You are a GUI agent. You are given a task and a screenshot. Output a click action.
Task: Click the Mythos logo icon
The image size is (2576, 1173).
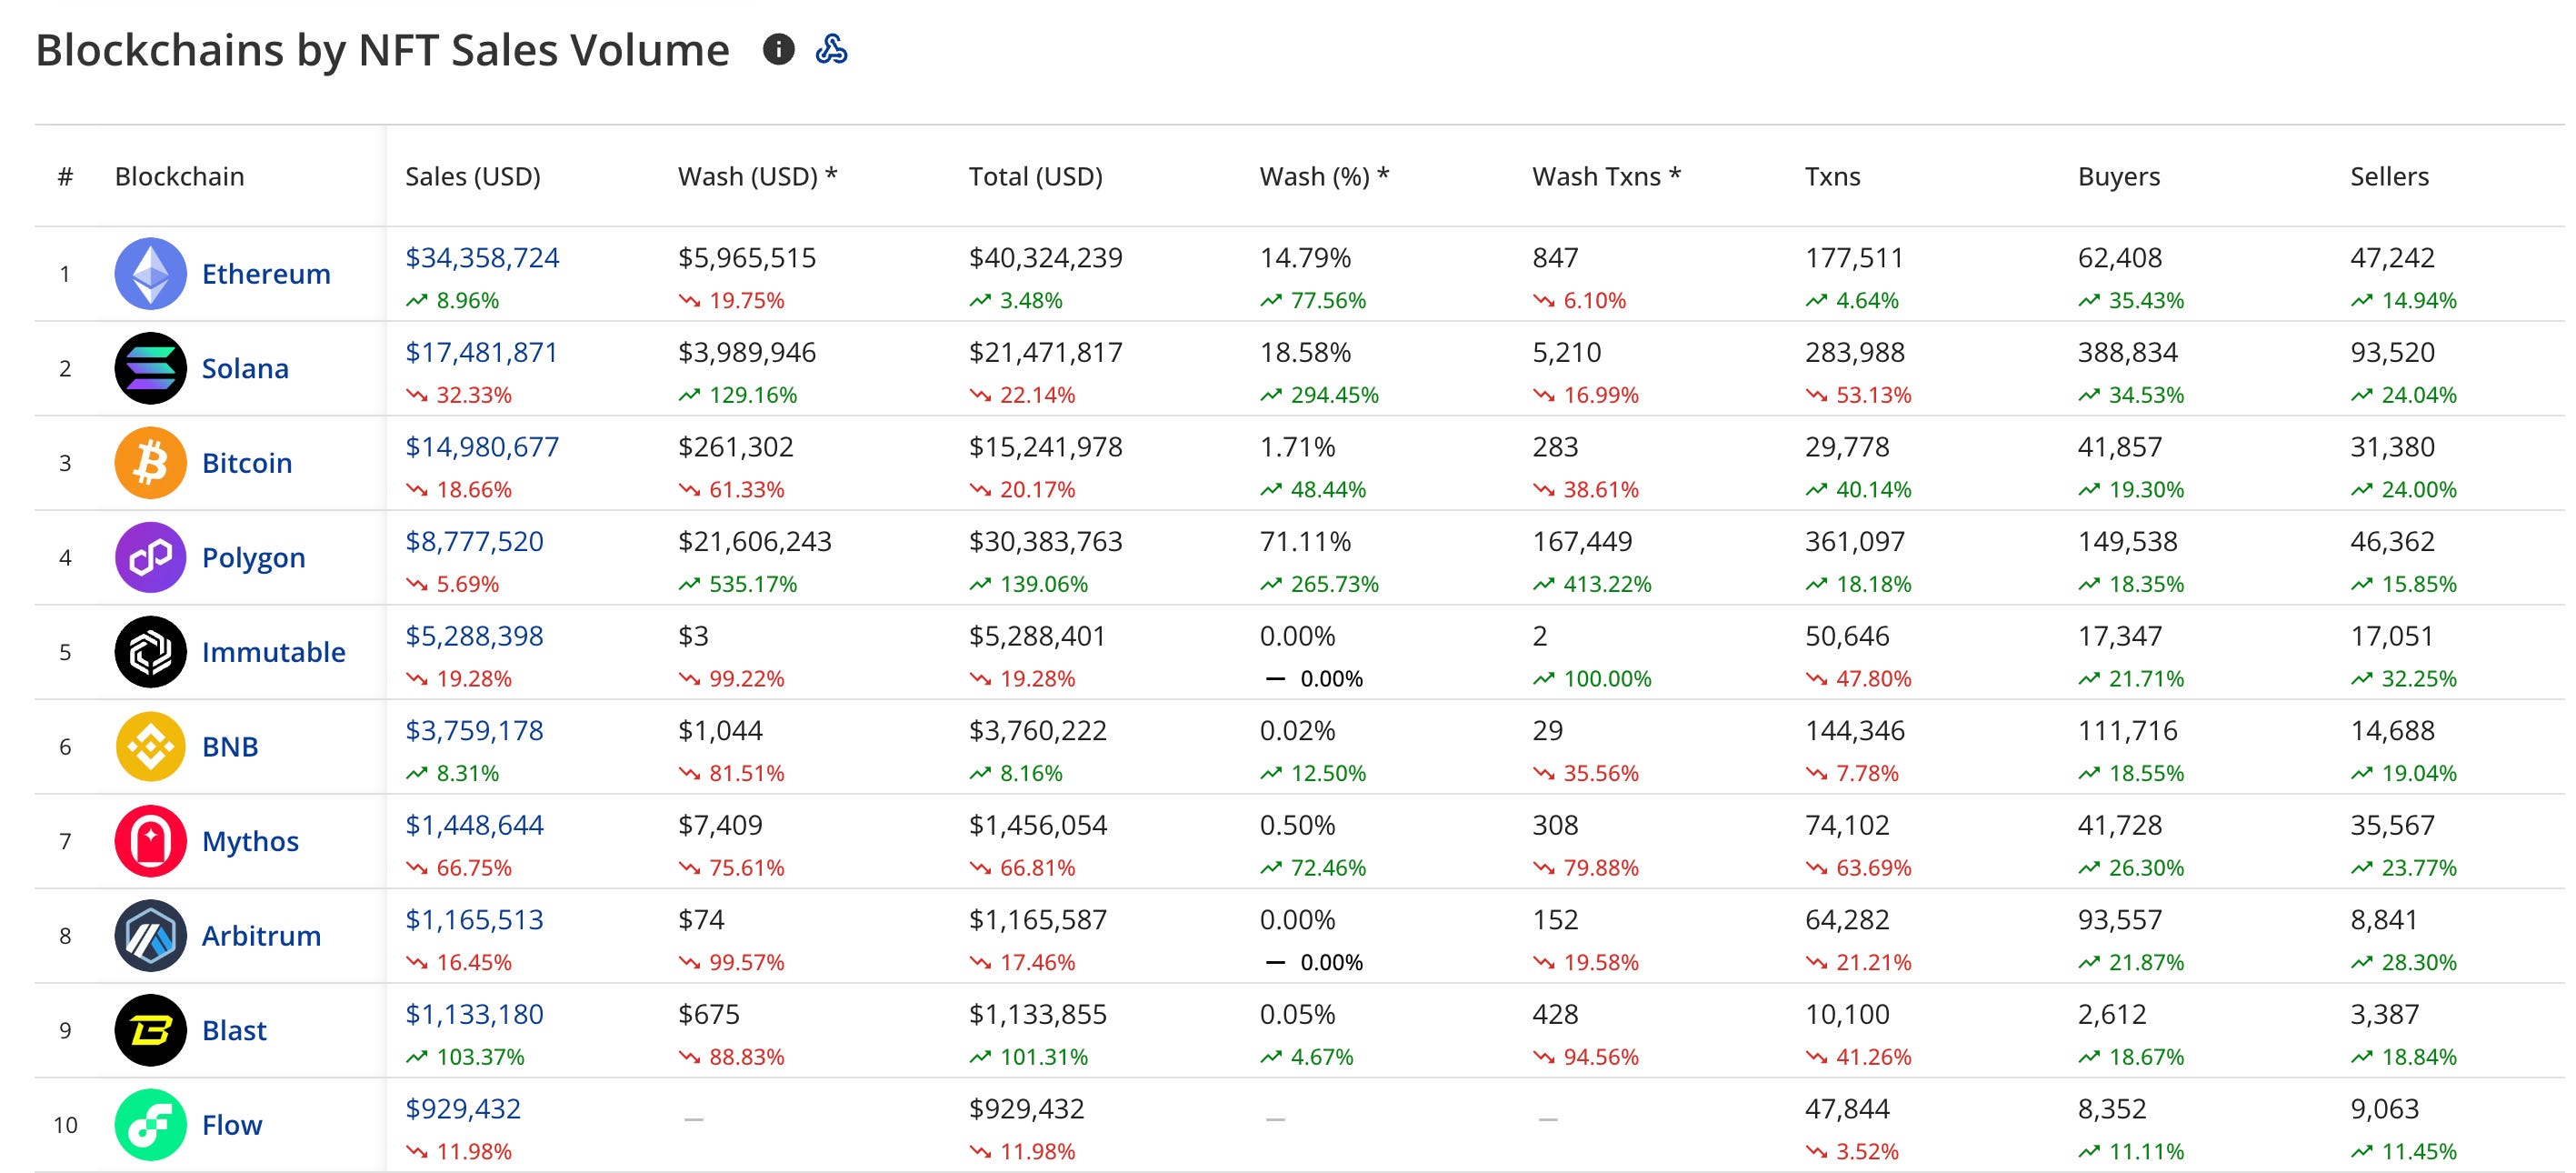pyautogui.click(x=150, y=841)
